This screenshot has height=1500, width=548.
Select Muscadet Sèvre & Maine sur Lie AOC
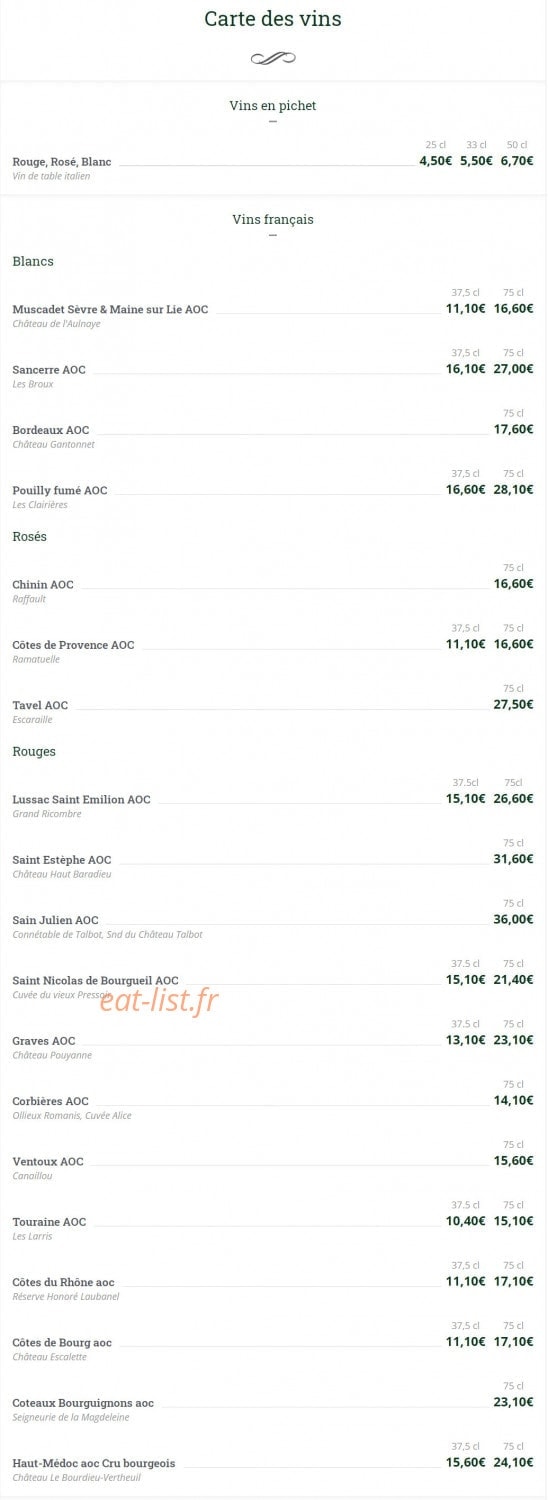(x=110, y=309)
